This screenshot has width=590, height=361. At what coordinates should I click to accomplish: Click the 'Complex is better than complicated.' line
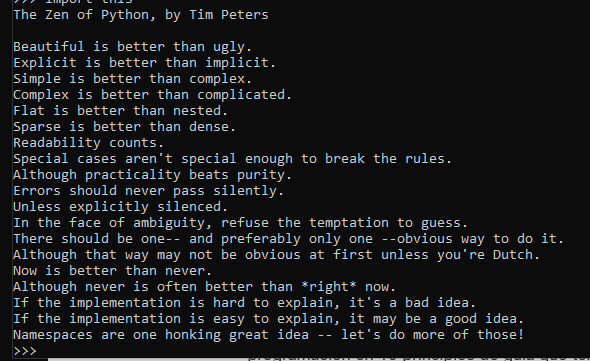click(x=152, y=95)
